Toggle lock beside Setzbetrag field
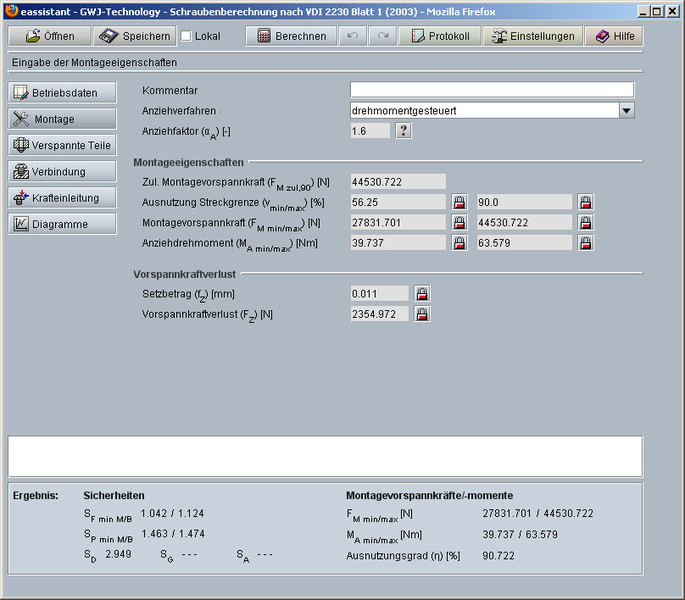This screenshot has height=600, width=685. coord(423,294)
